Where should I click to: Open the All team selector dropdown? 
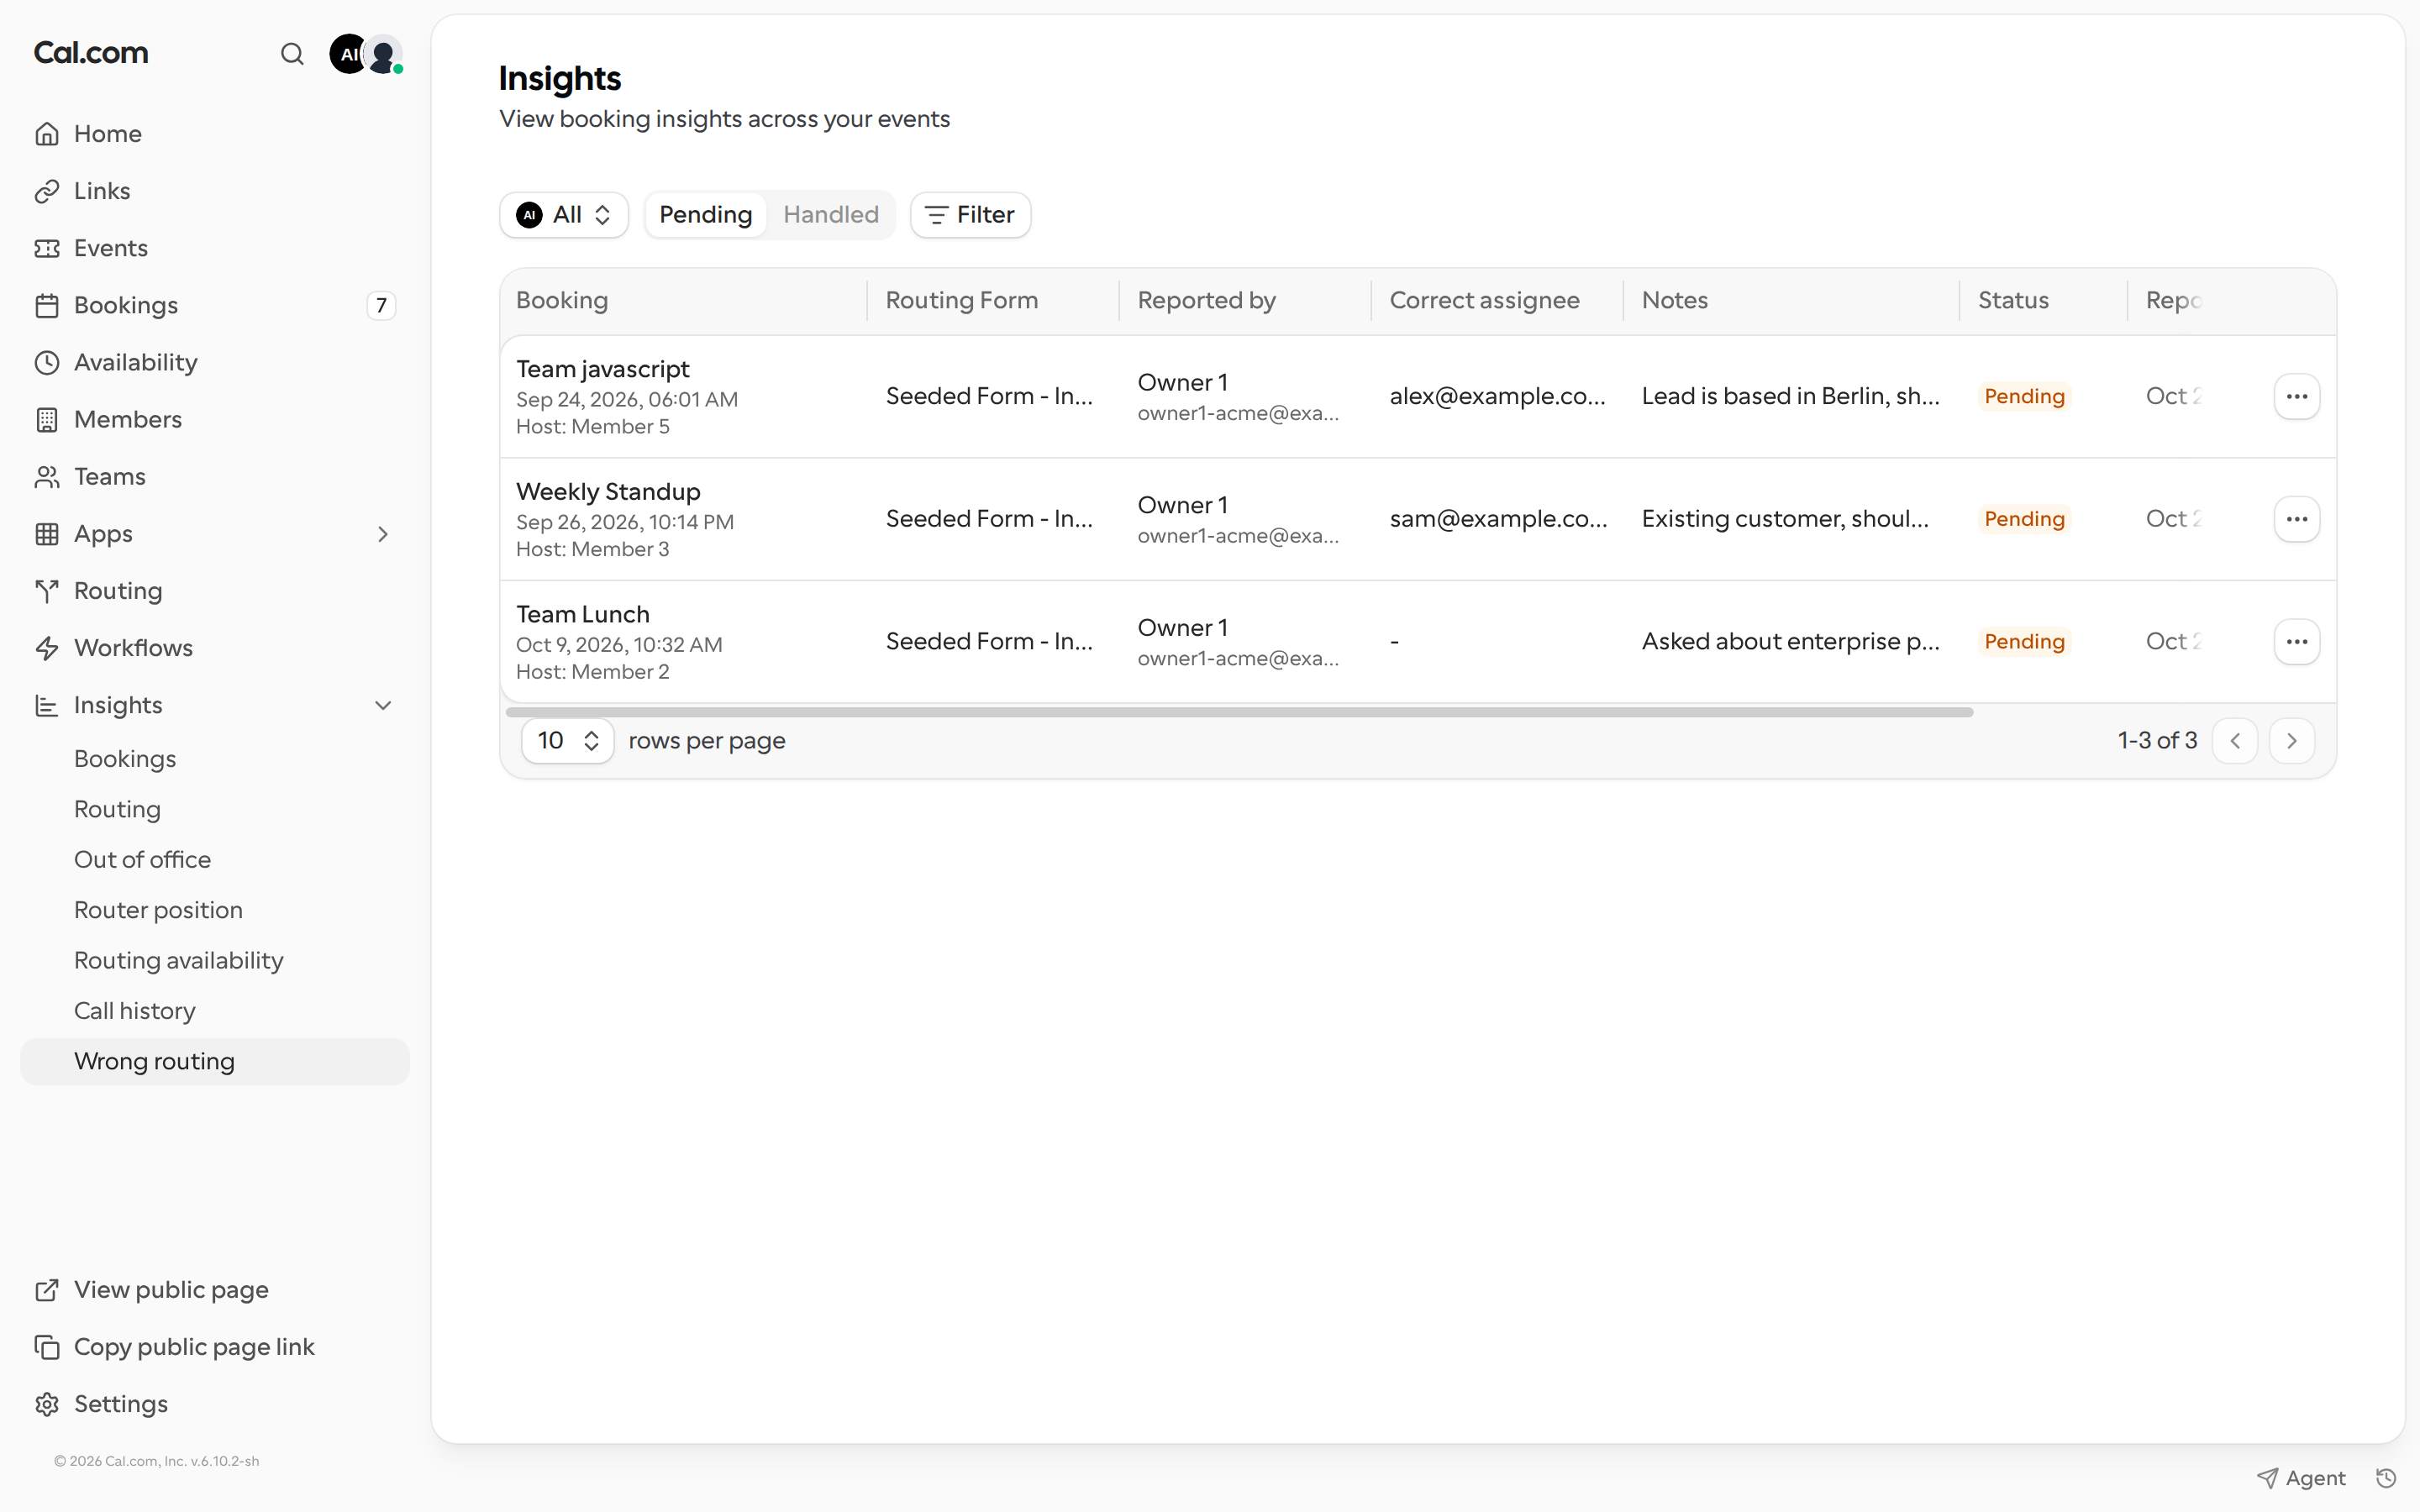tap(564, 215)
